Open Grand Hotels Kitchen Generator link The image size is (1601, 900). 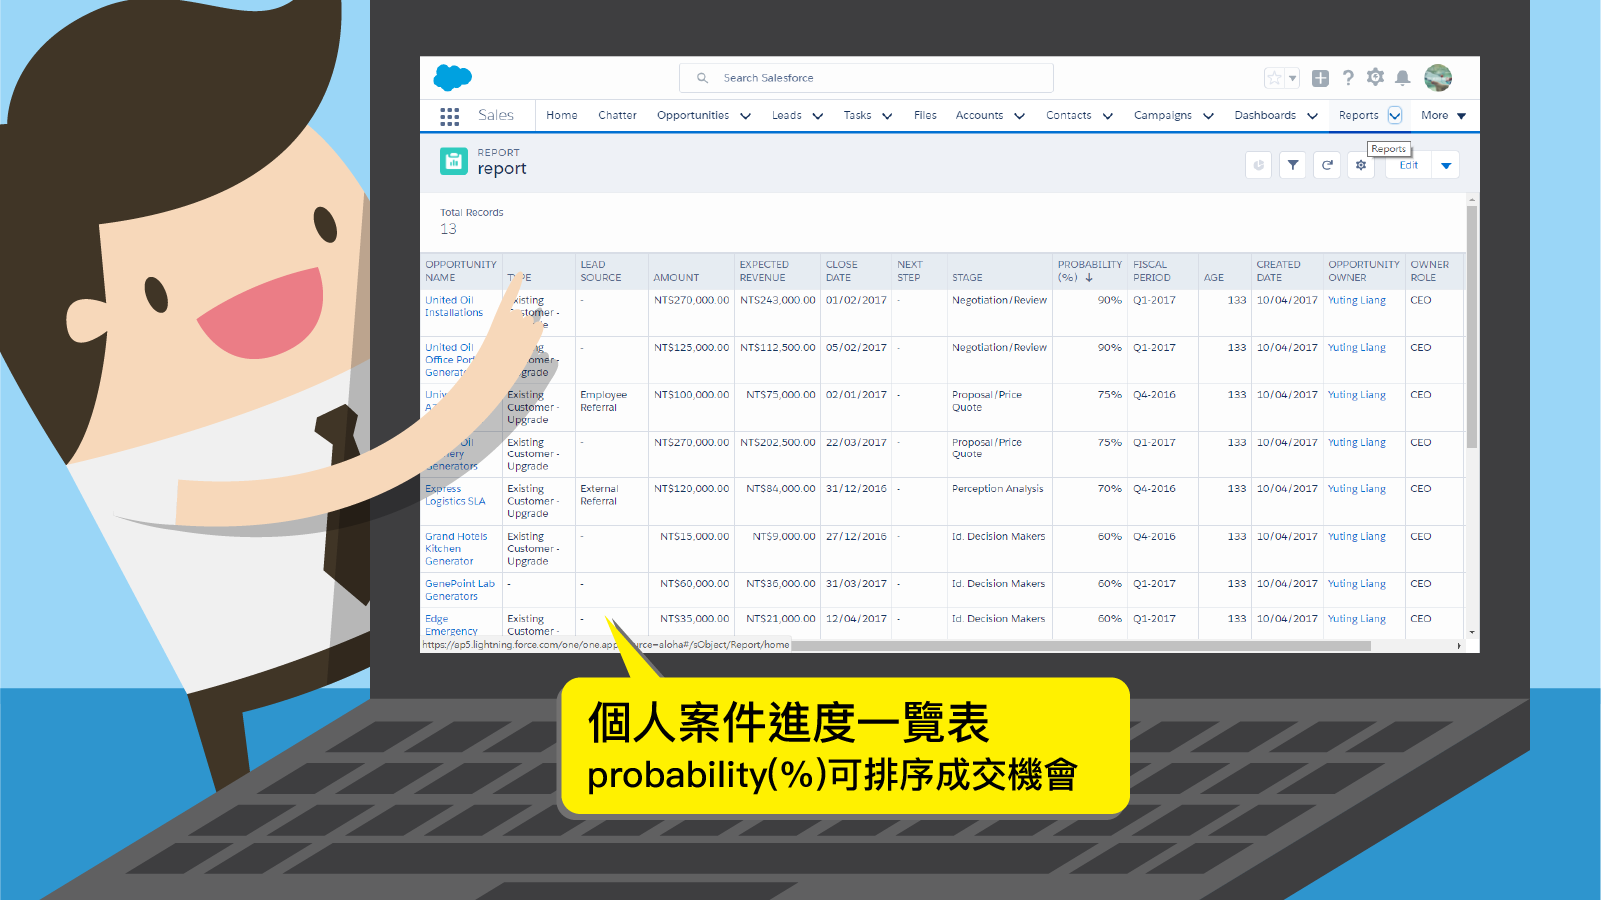click(x=456, y=549)
